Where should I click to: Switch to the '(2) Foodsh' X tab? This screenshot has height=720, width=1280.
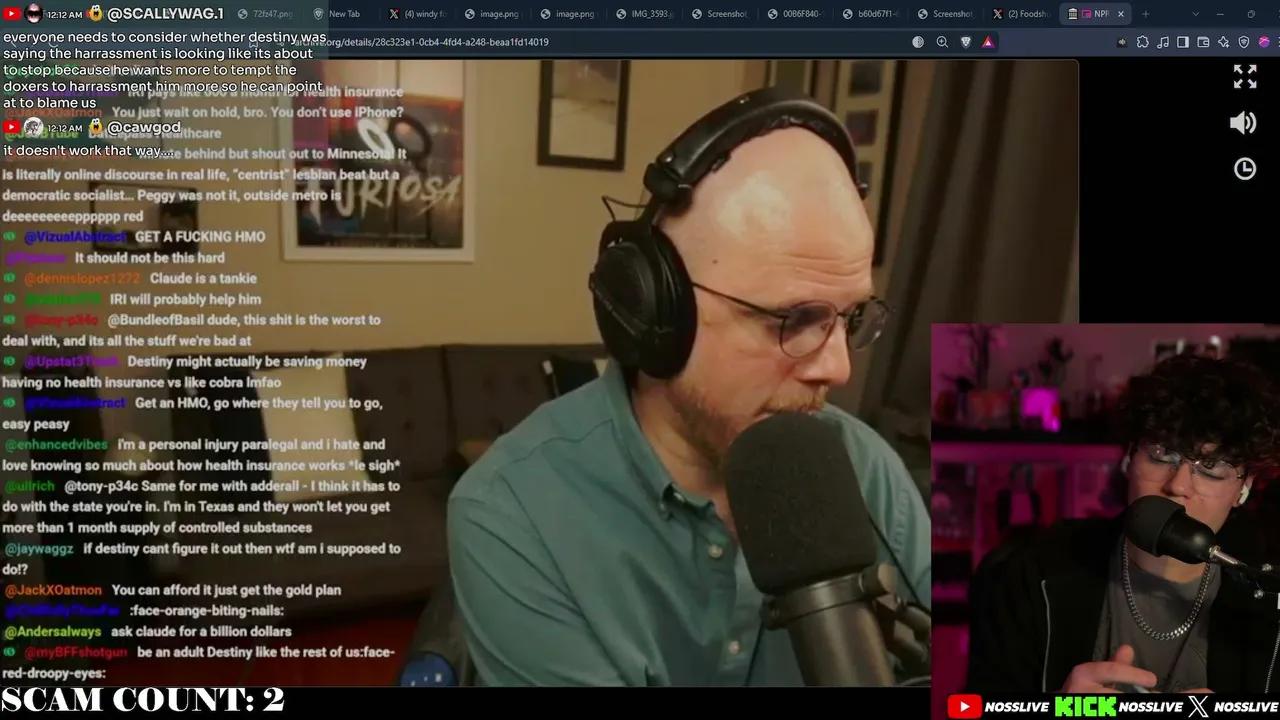pos(1019,14)
